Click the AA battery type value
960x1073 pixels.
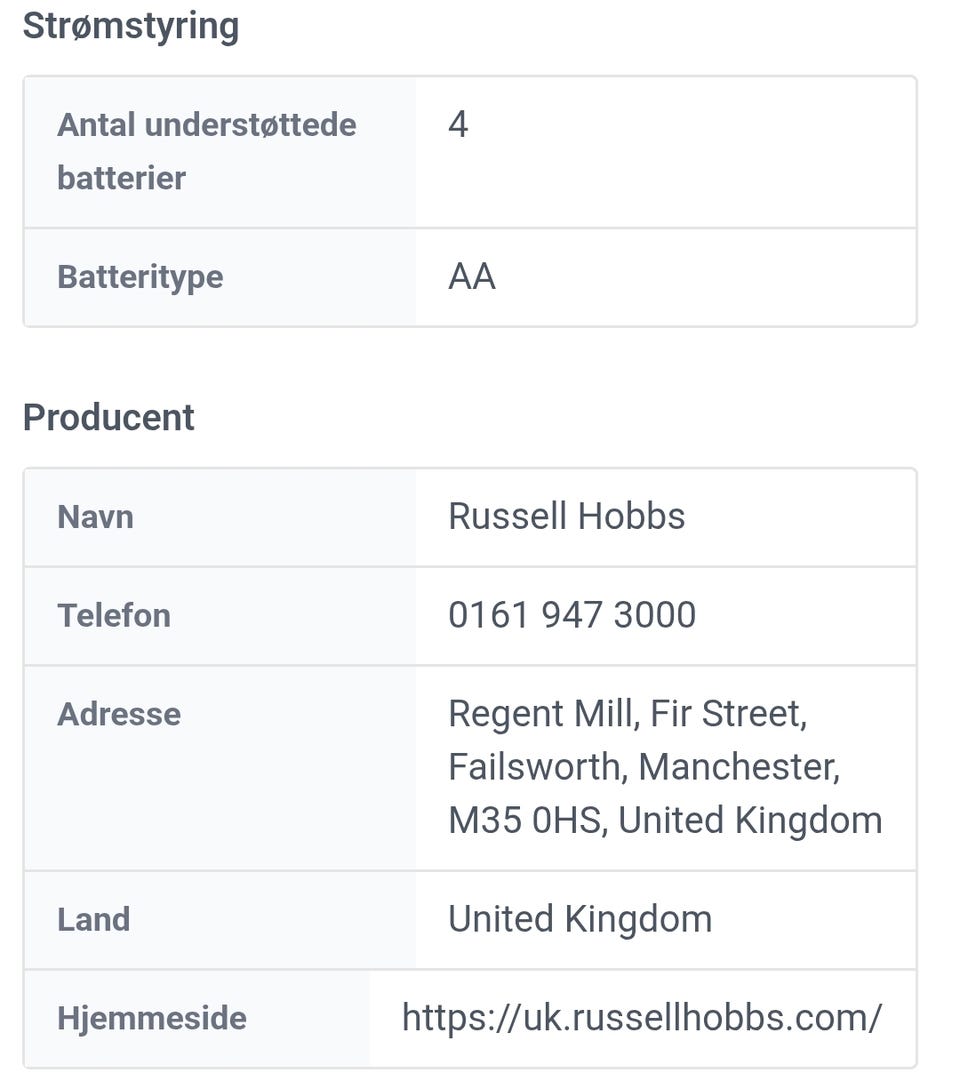[472, 277]
